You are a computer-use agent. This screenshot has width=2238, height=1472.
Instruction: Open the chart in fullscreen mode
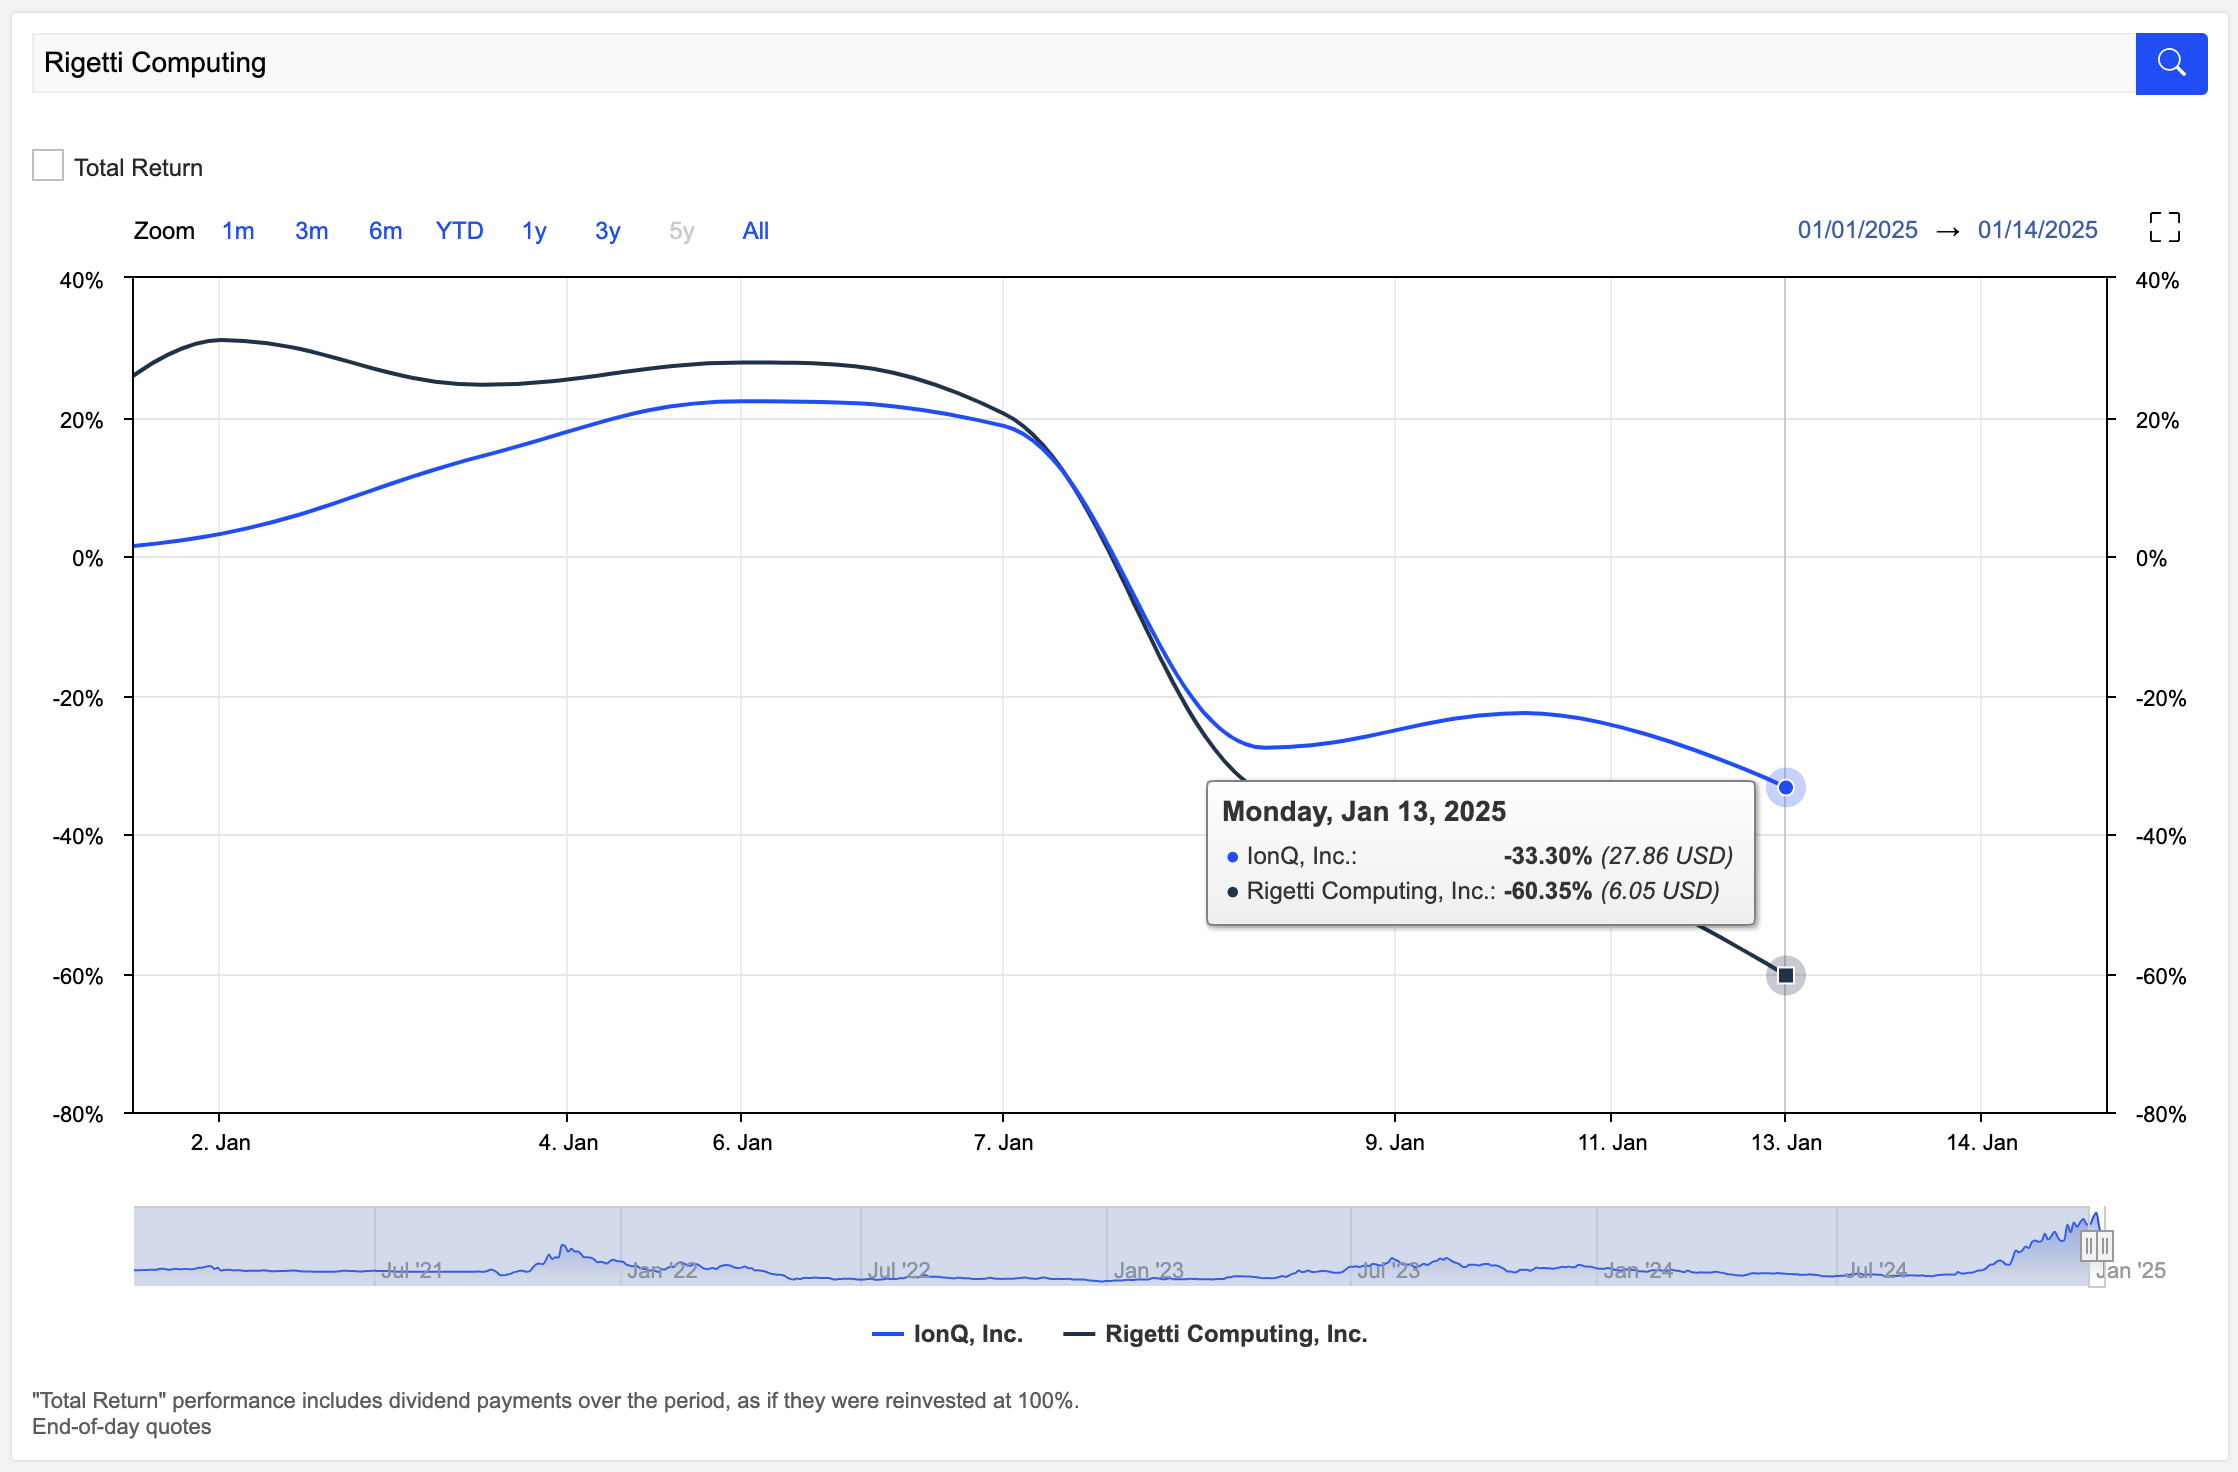tap(2165, 227)
